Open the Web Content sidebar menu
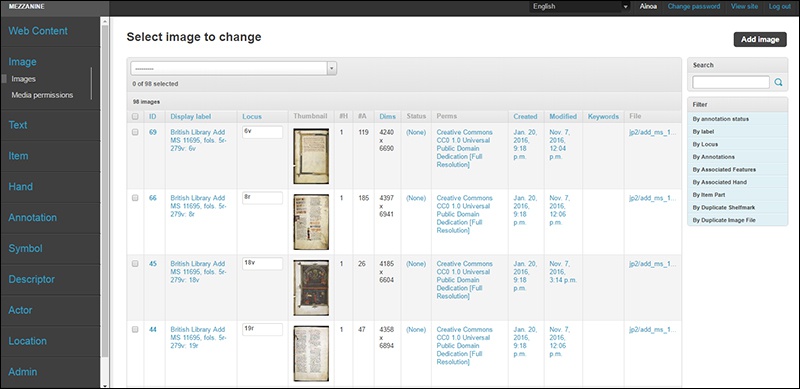This screenshot has height=389, width=800. pos(38,31)
